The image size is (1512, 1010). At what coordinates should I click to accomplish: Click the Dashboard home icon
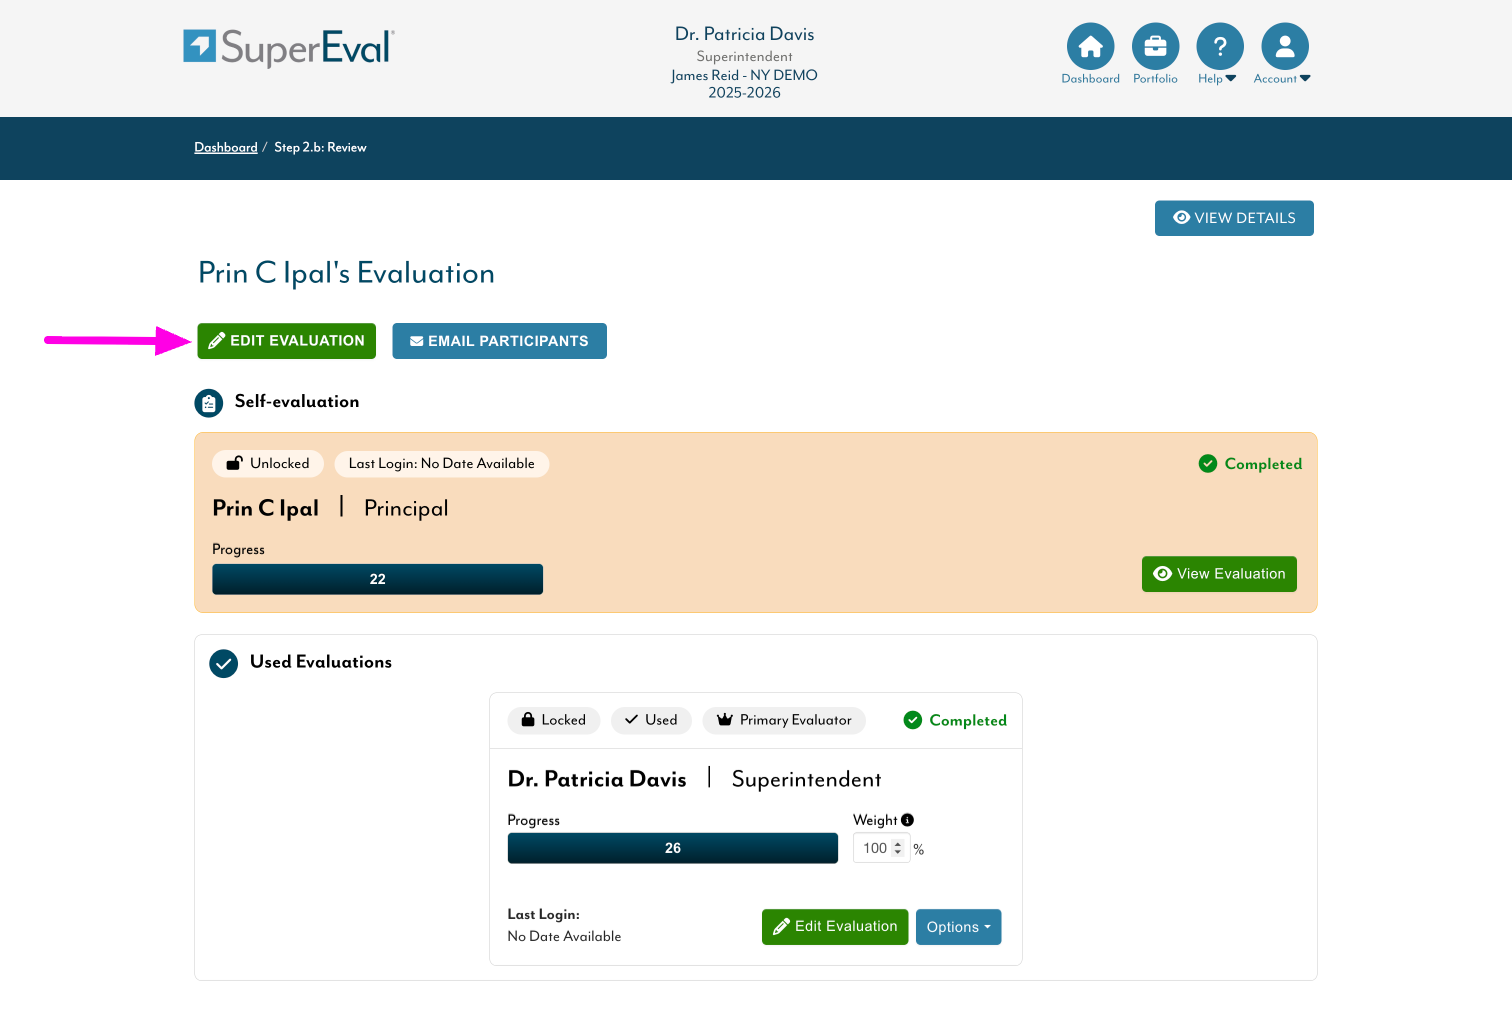[x=1090, y=47]
